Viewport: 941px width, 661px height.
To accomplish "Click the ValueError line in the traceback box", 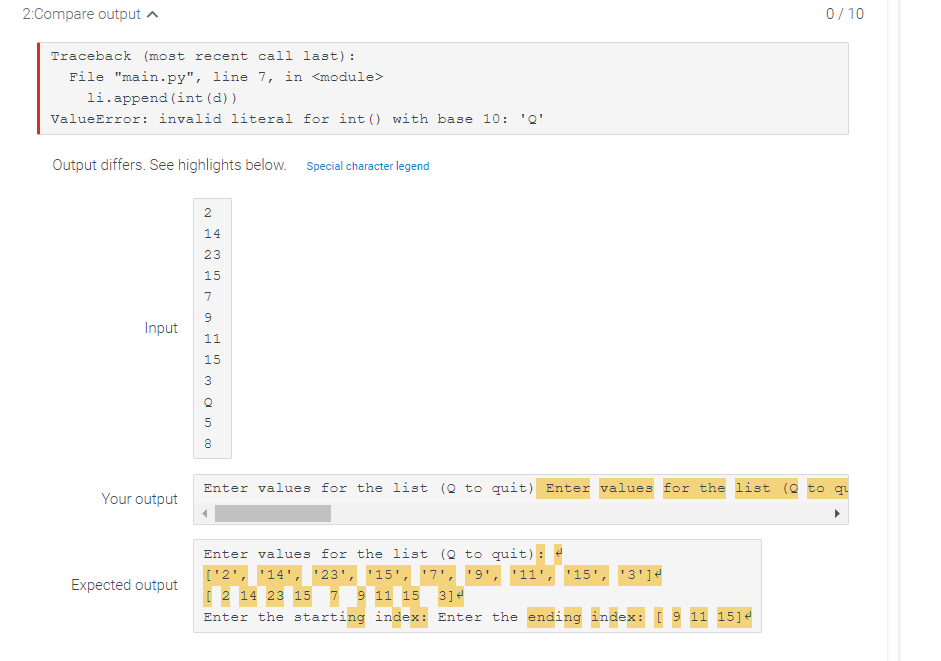I will (x=295, y=118).
